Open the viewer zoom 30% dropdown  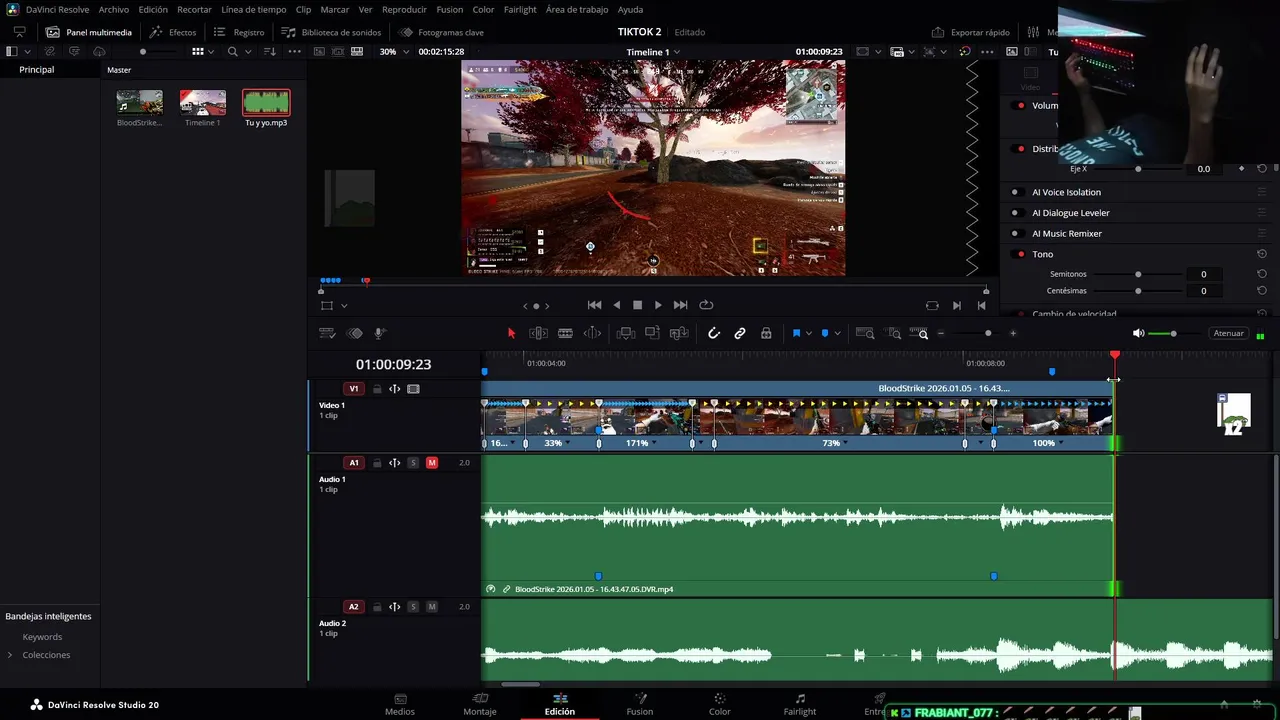coord(393,51)
